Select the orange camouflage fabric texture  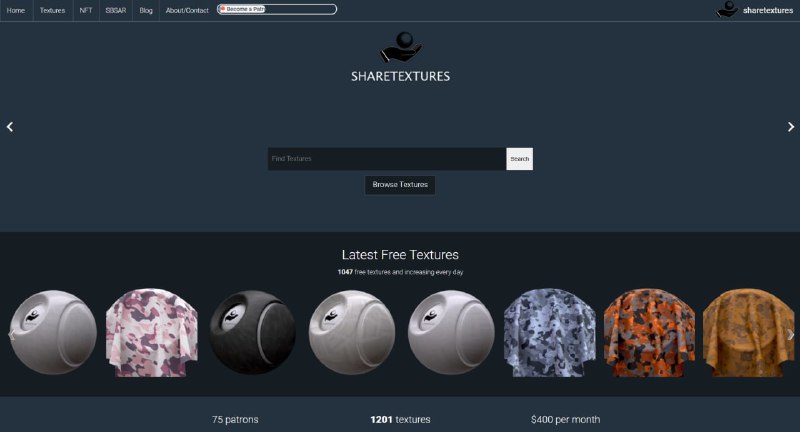pyautogui.click(x=649, y=333)
